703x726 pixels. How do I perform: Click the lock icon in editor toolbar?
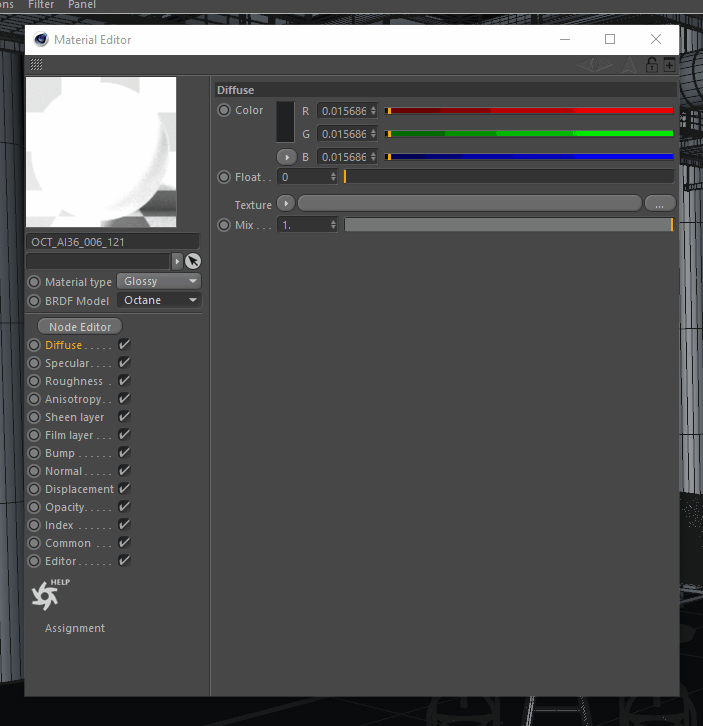652,65
